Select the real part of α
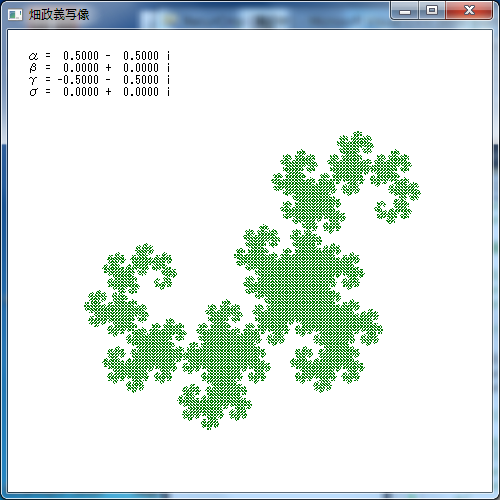 [81, 56]
